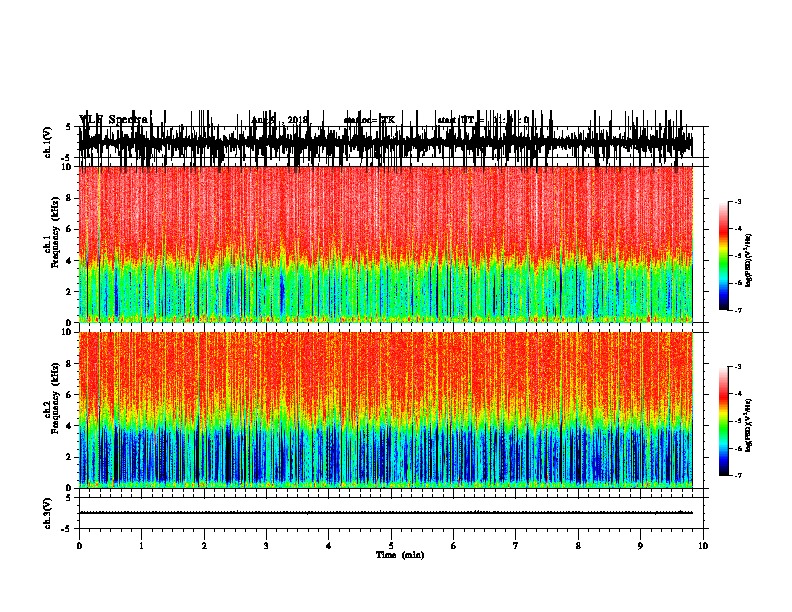792x612 pixels.
Task: Select the -6 label on ch.2 color bar
Action: point(737,448)
